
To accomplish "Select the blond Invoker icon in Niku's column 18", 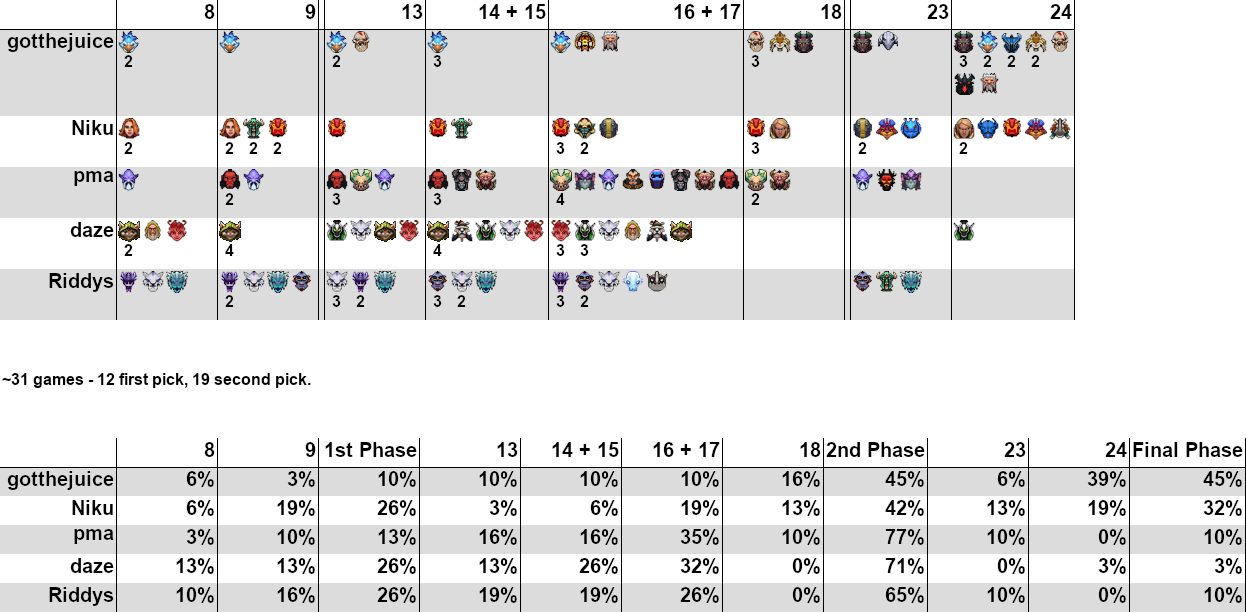I will (781, 128).
